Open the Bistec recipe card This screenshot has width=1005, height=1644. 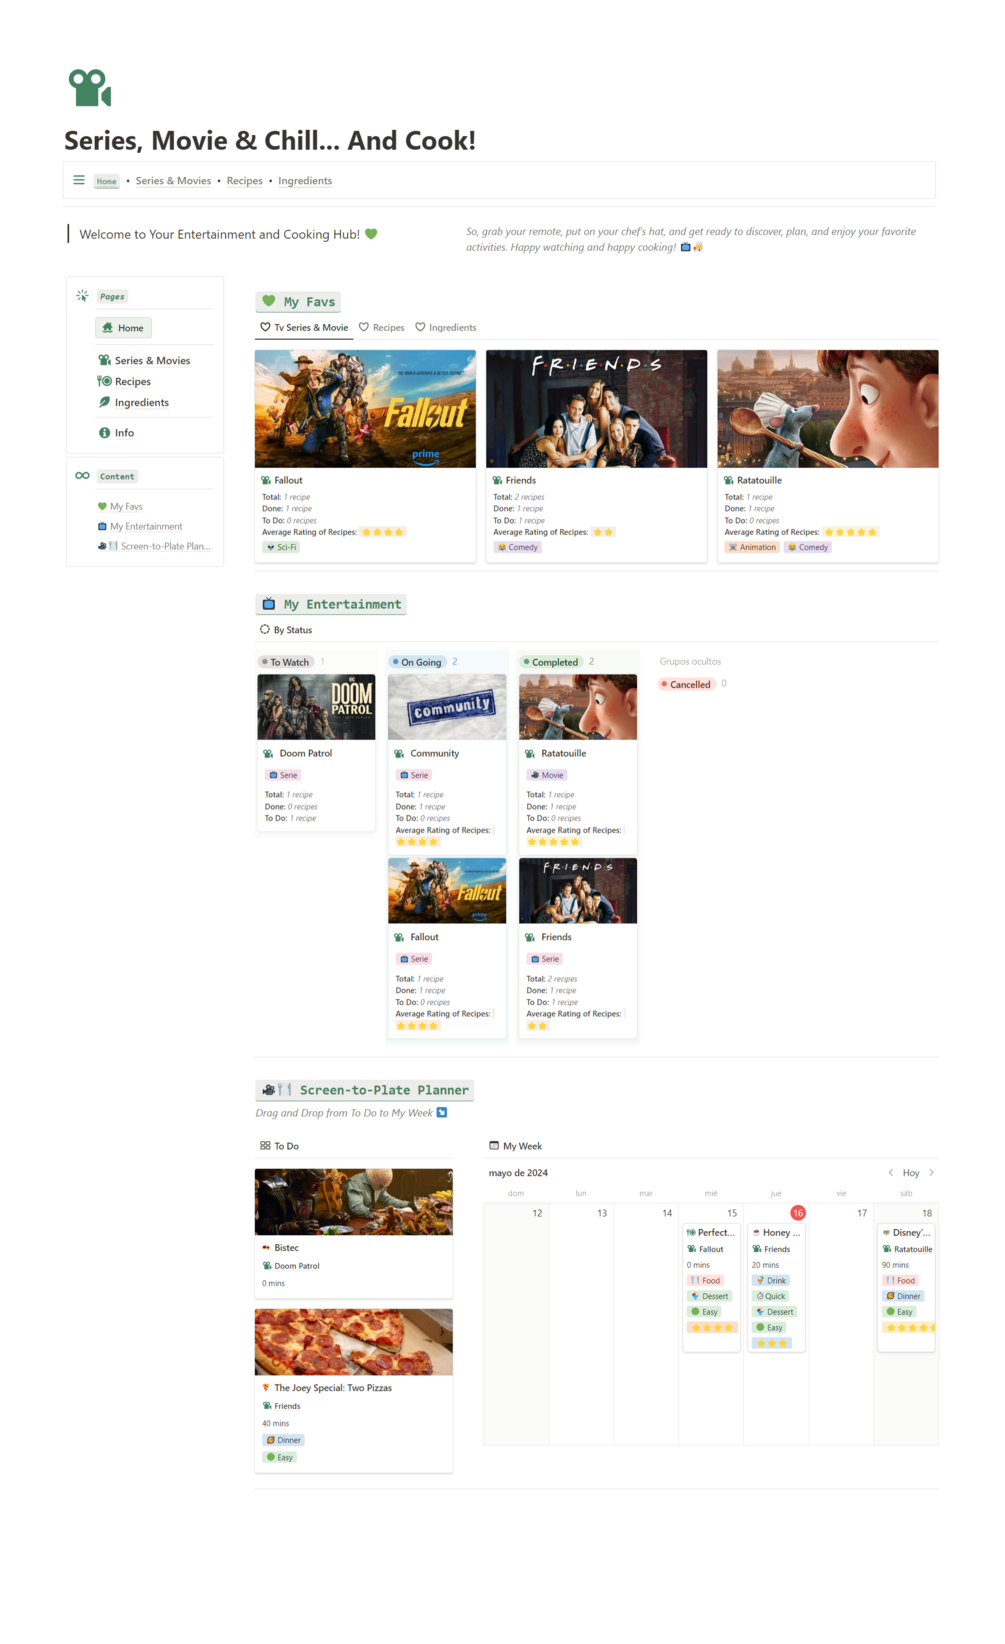(x=354, y=1233)
